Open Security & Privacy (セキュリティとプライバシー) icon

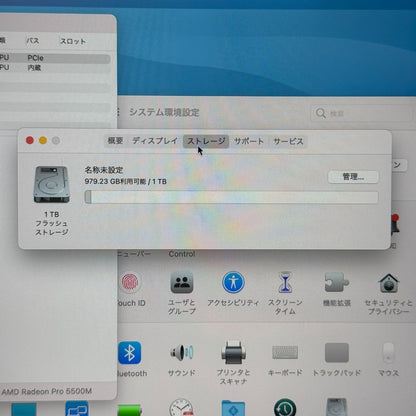click(389, 283)
